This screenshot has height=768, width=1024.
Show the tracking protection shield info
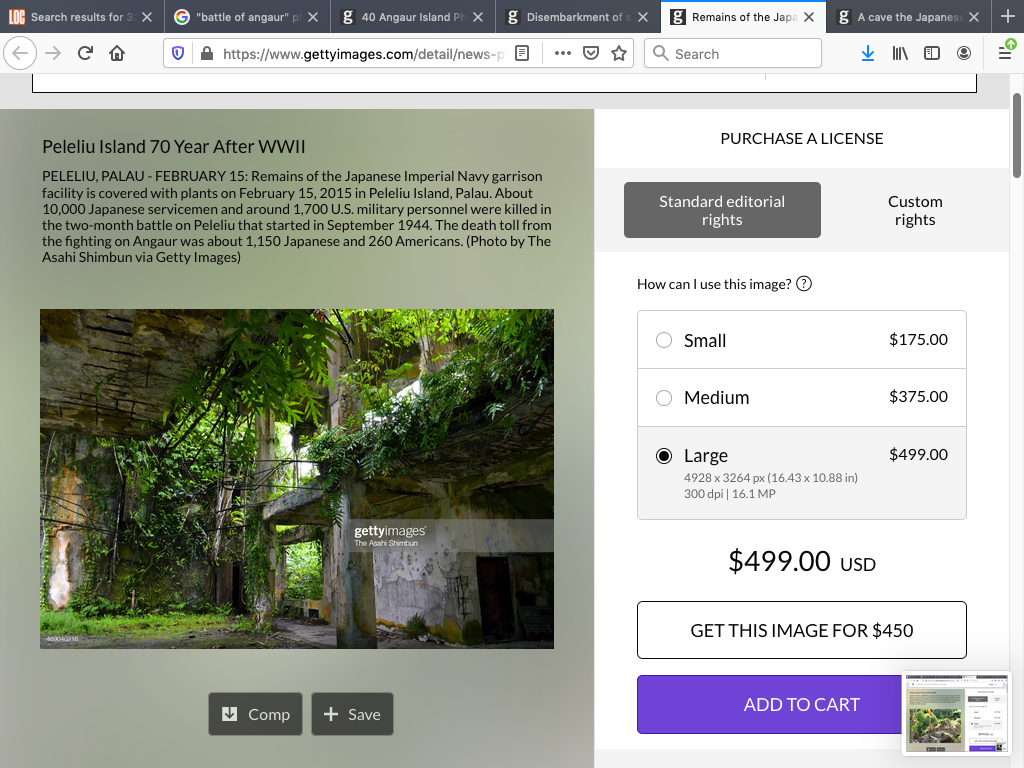point(179,54)
